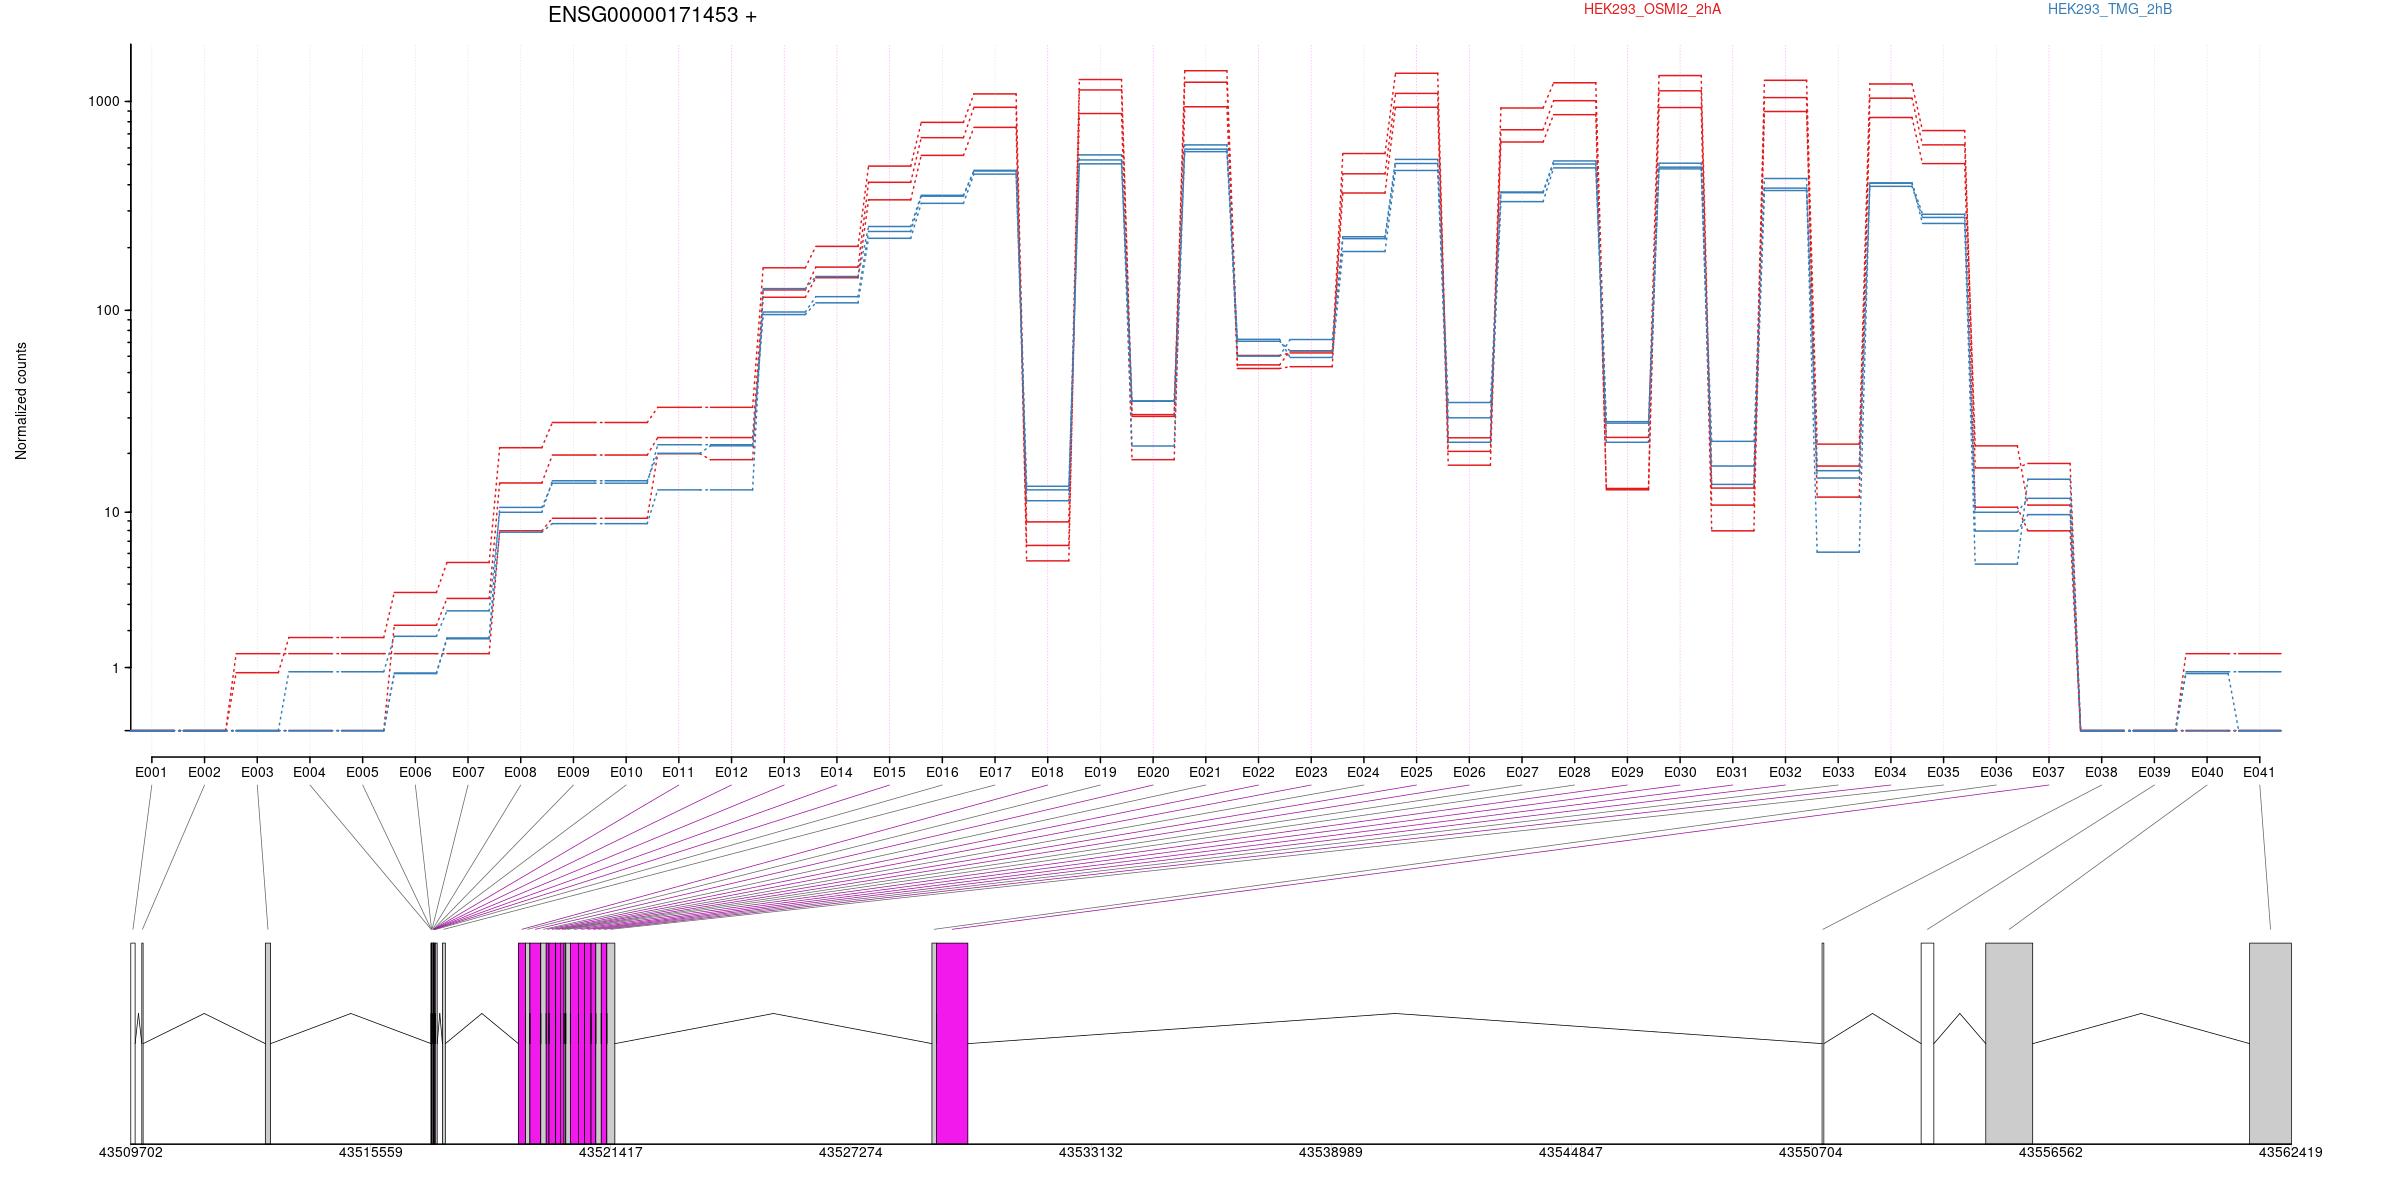Select the HEK293_TMG_2hB legend label
The width and height of the screenshot is (2400, 1200).
coord(2109,9)
